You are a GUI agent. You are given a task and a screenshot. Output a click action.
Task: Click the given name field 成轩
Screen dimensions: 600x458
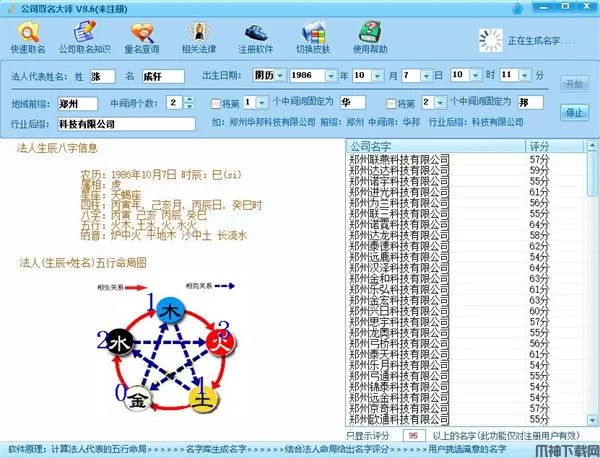[x=163, y=77]
